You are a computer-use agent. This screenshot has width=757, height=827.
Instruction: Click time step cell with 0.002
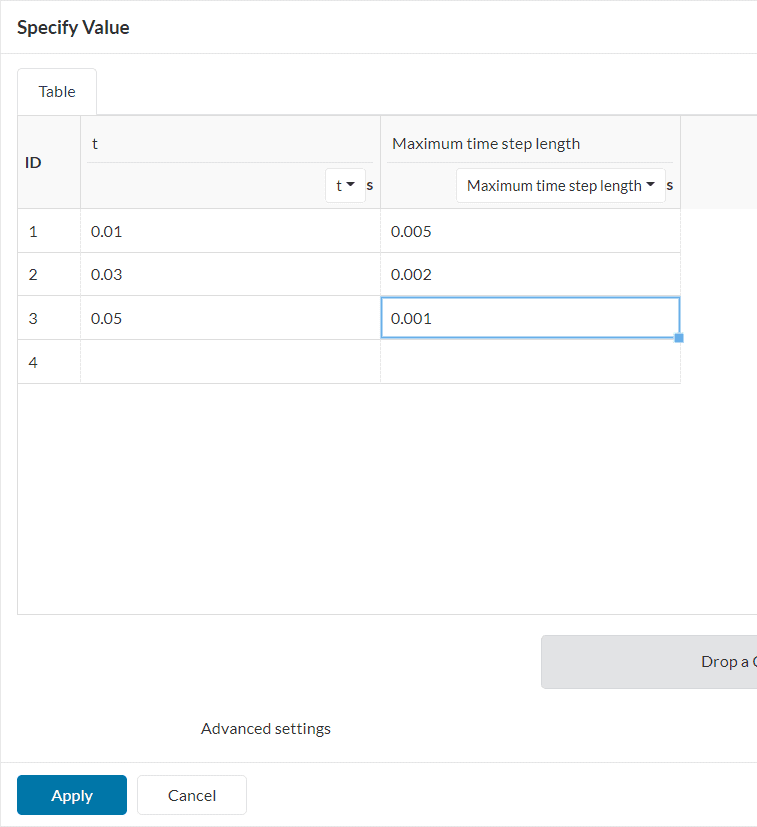click(530, 274)
